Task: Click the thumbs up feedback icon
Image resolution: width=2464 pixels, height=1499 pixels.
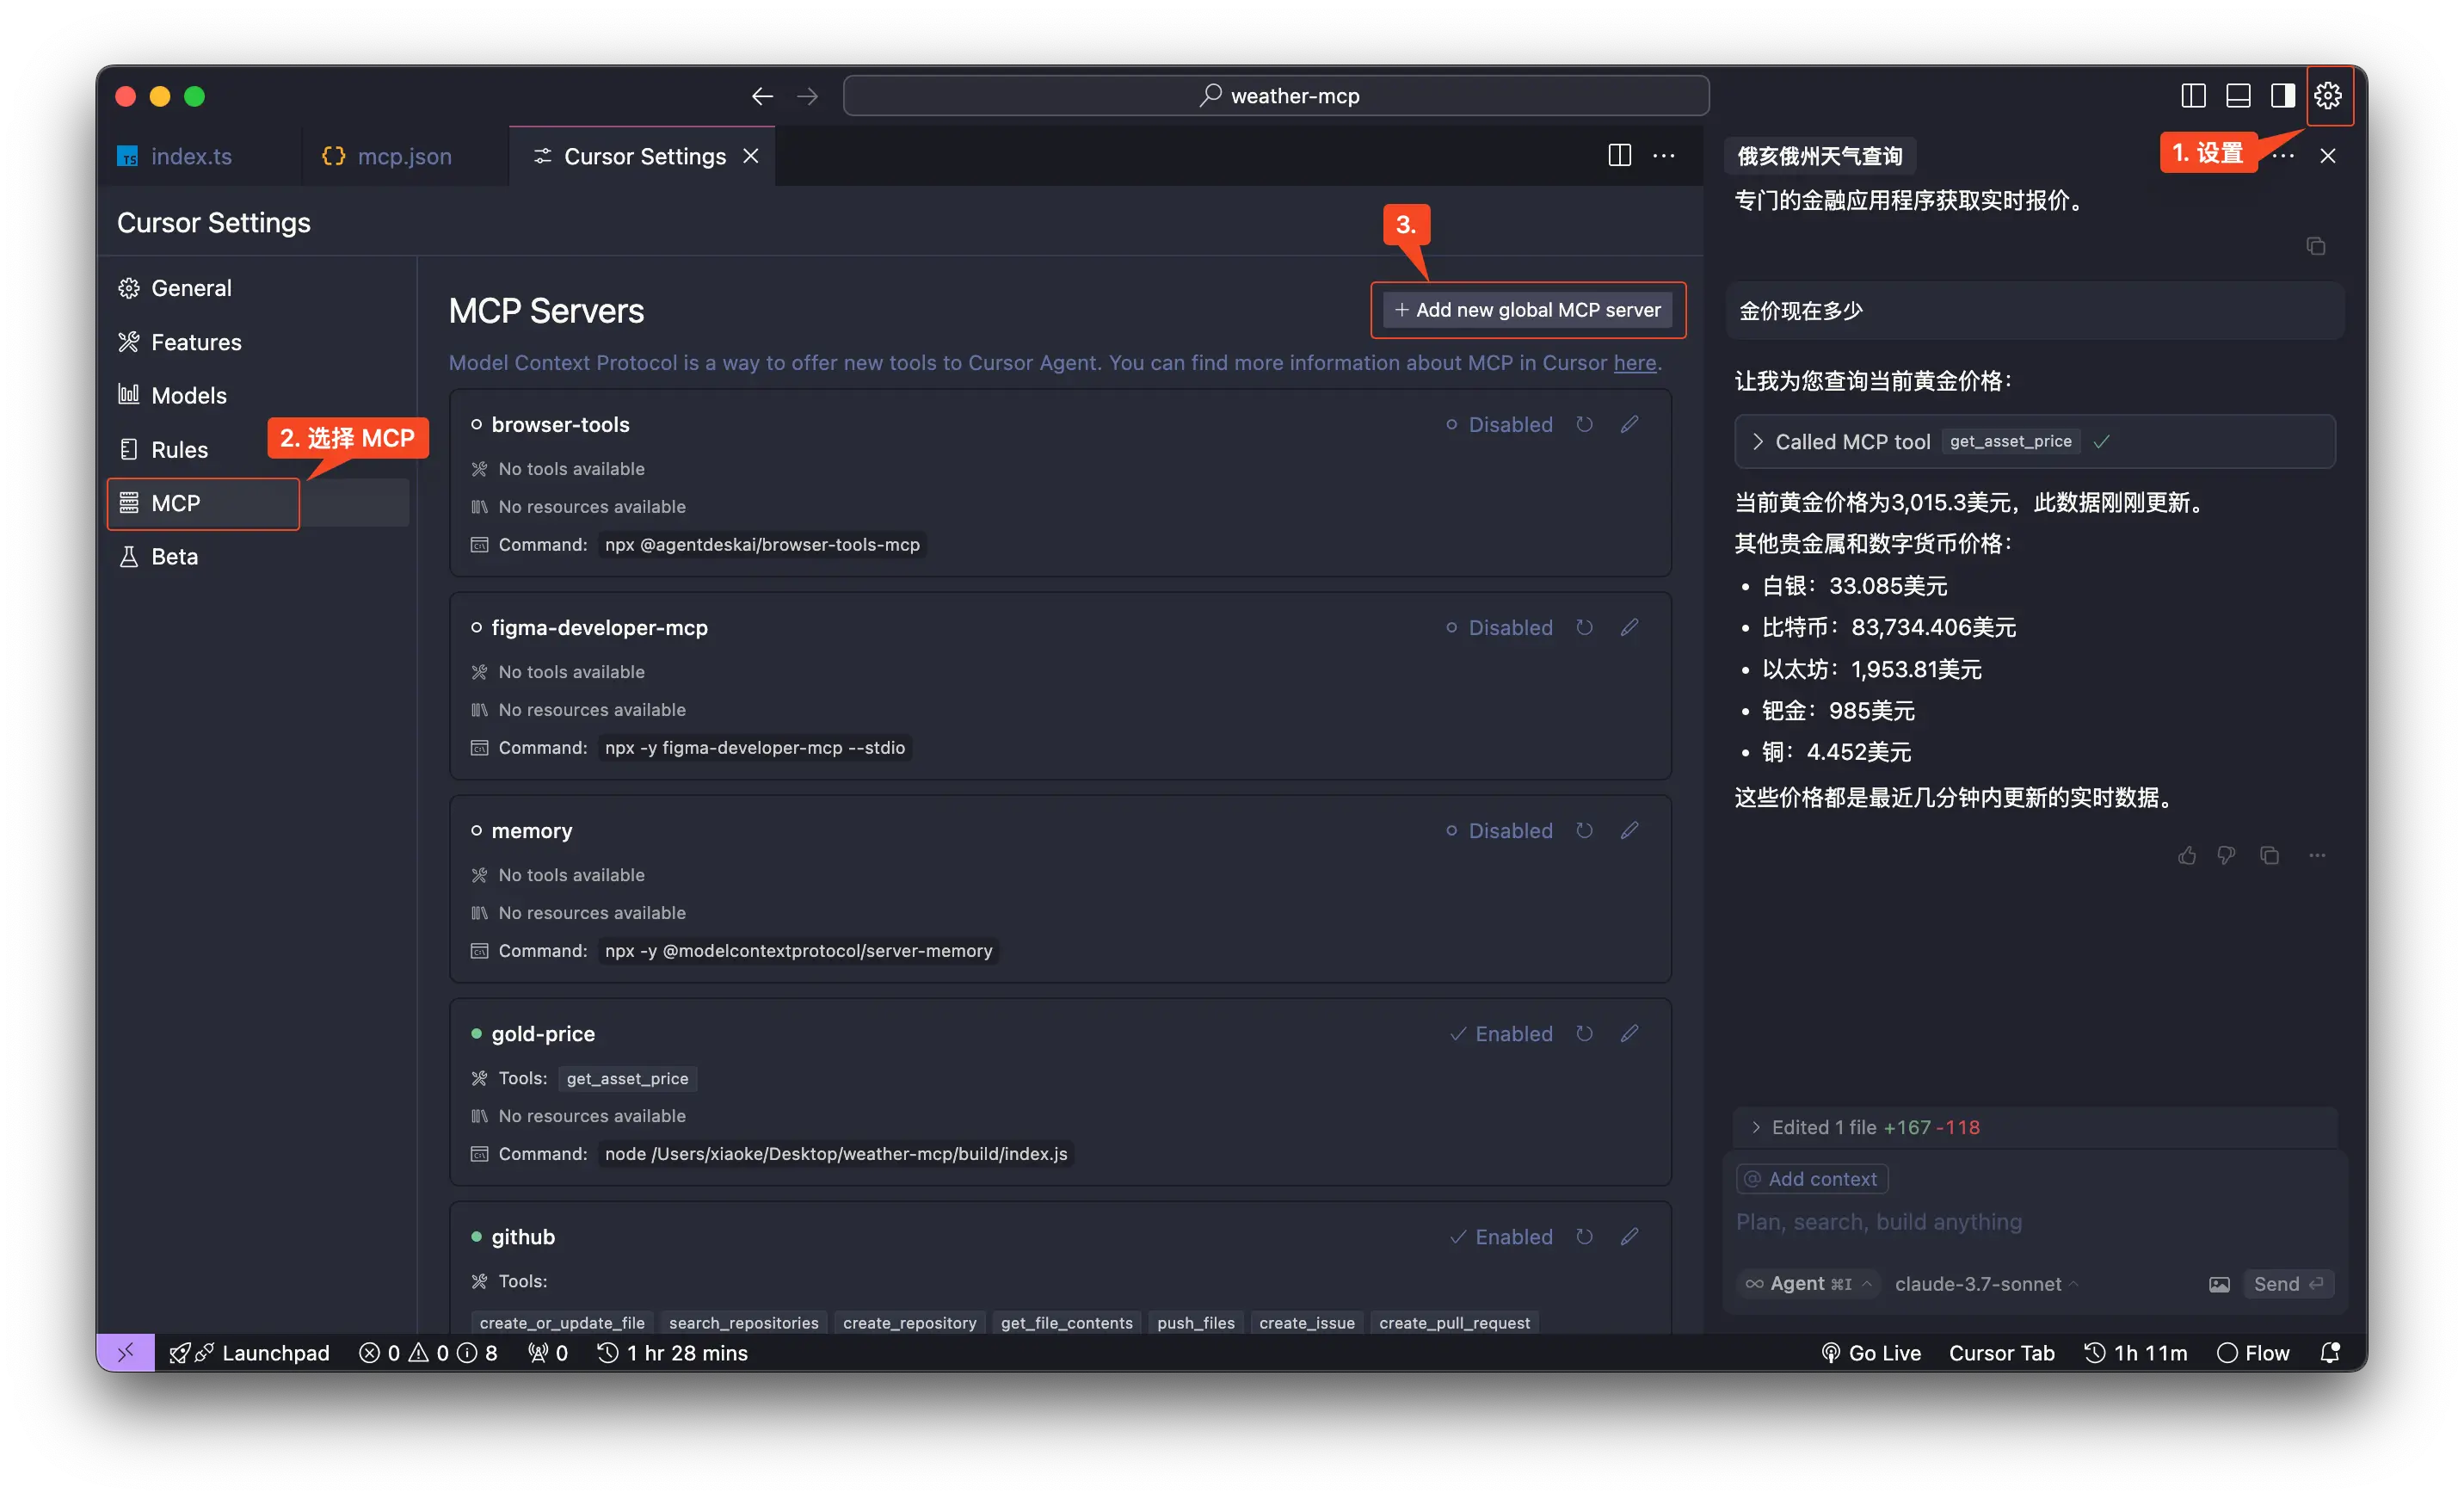Action: click(x=2187, y=855)
